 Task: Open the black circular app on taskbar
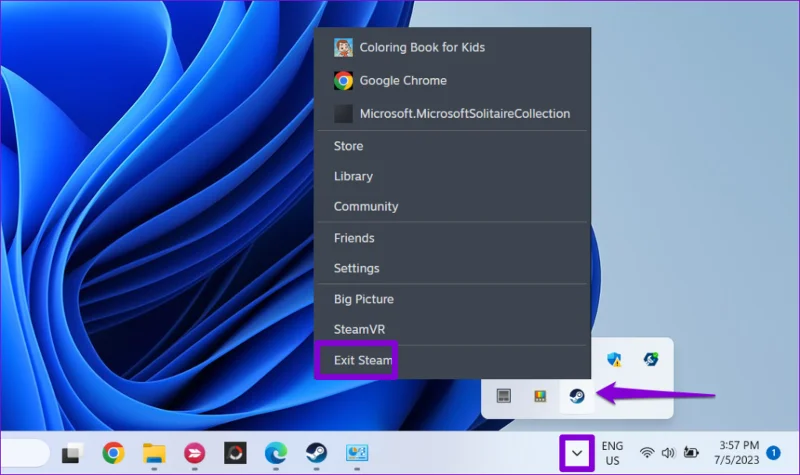(235, 453)
